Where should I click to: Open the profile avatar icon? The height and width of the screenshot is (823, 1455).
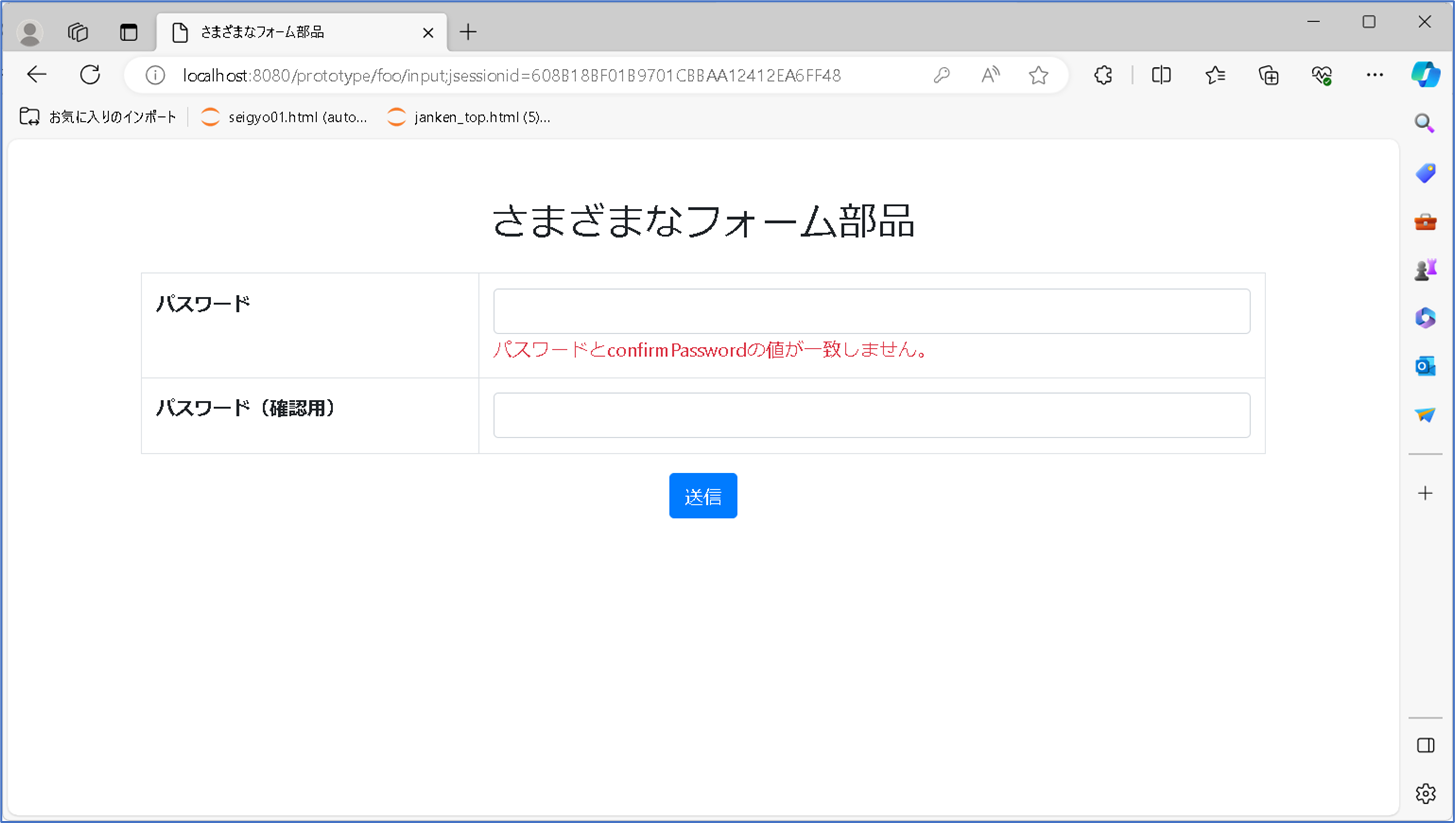[x=30, y=33]
